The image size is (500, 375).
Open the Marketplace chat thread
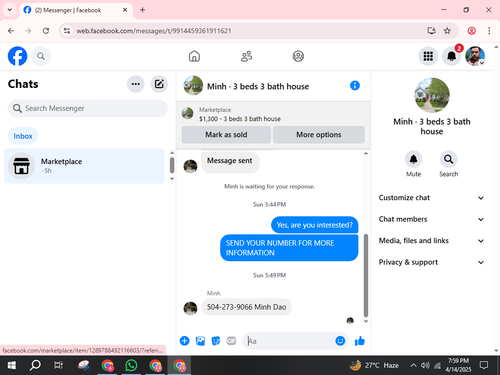tap(84, 166)
